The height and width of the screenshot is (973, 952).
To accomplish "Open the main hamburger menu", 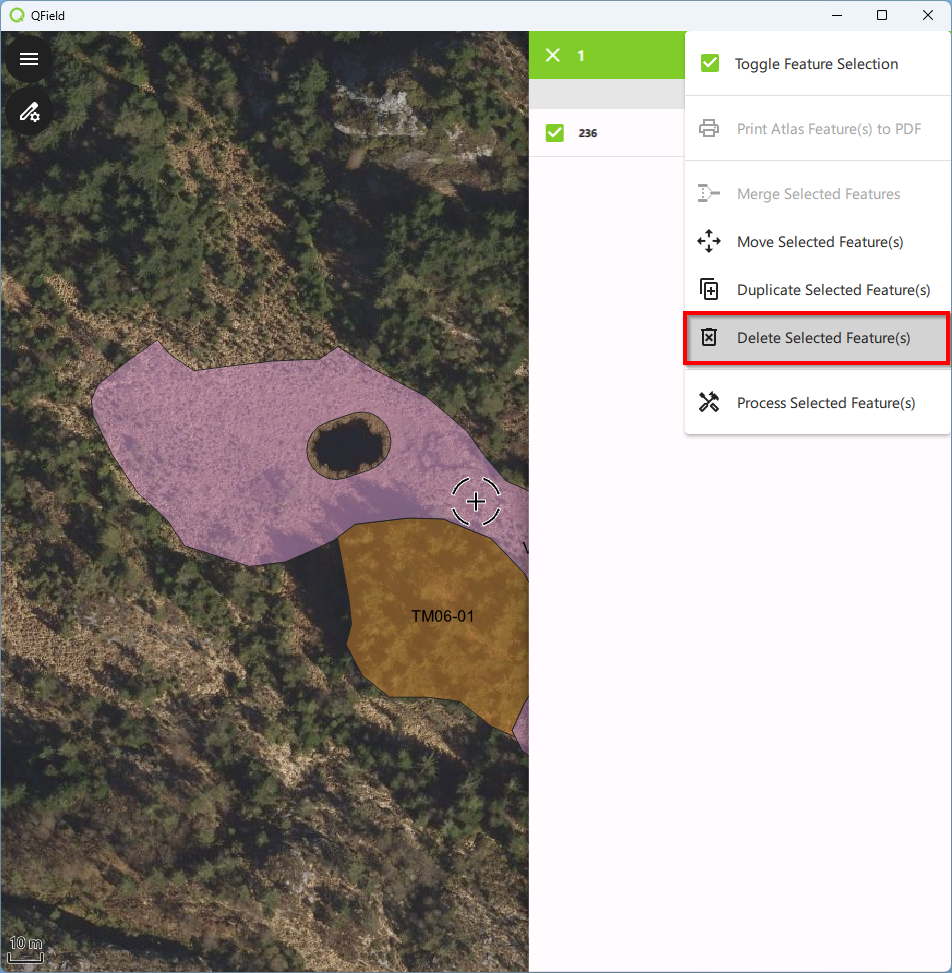I will click(x=29, y=59).
